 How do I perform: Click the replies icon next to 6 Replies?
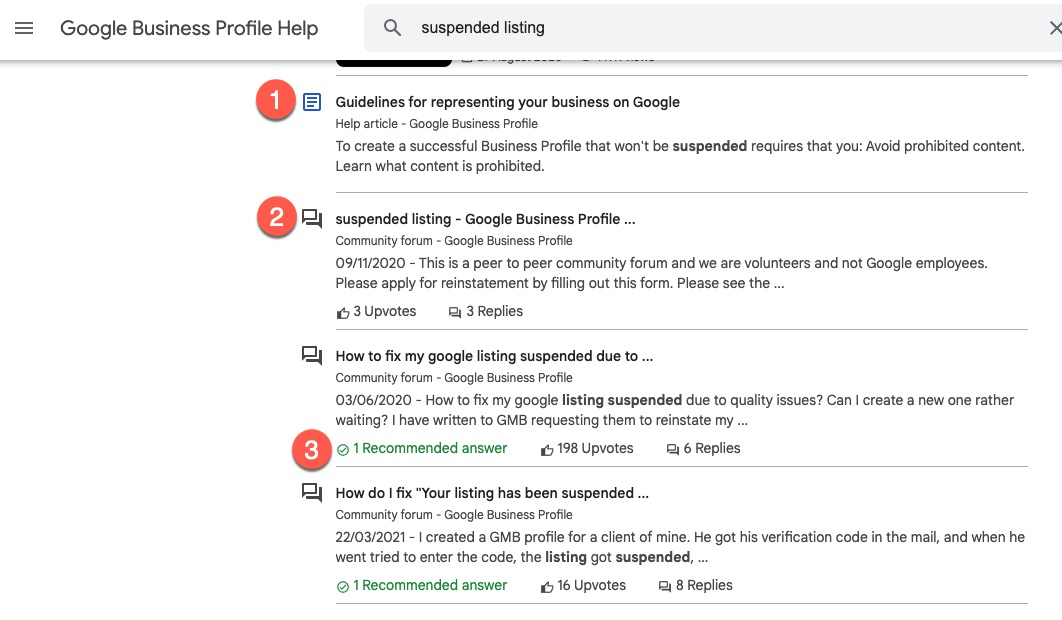click(x=673, y=449)
